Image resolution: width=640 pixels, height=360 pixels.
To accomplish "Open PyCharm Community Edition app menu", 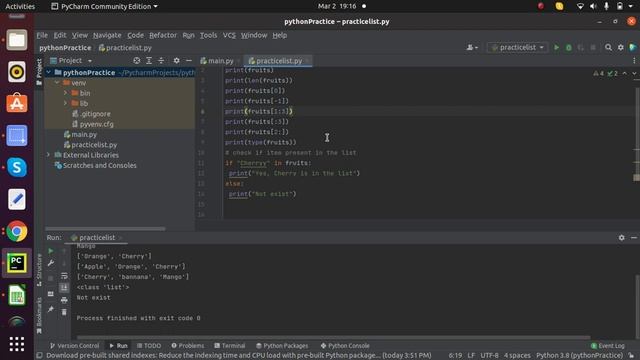I will (x=104, y=7).
